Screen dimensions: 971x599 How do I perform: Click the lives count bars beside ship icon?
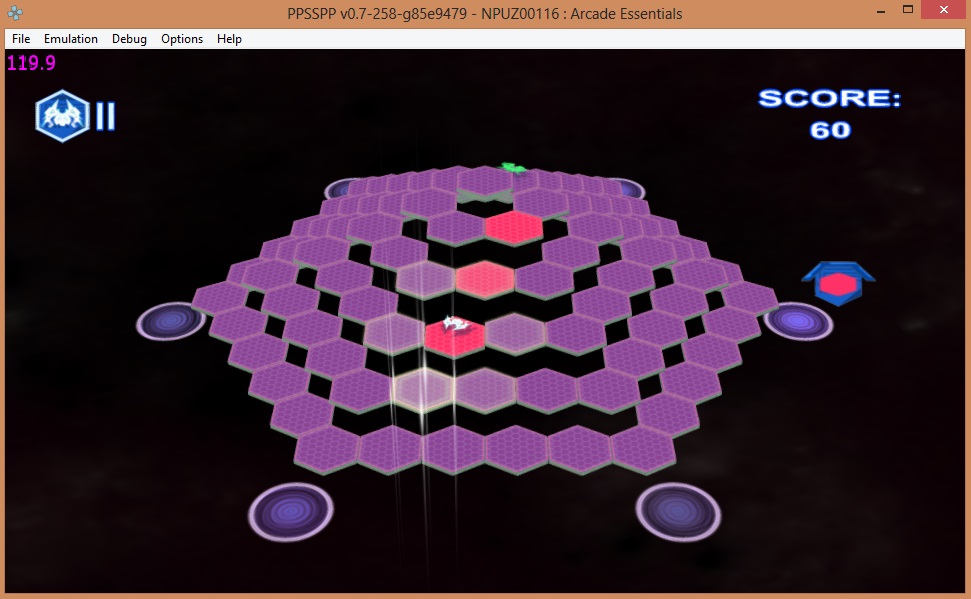(x=105, y=116)
